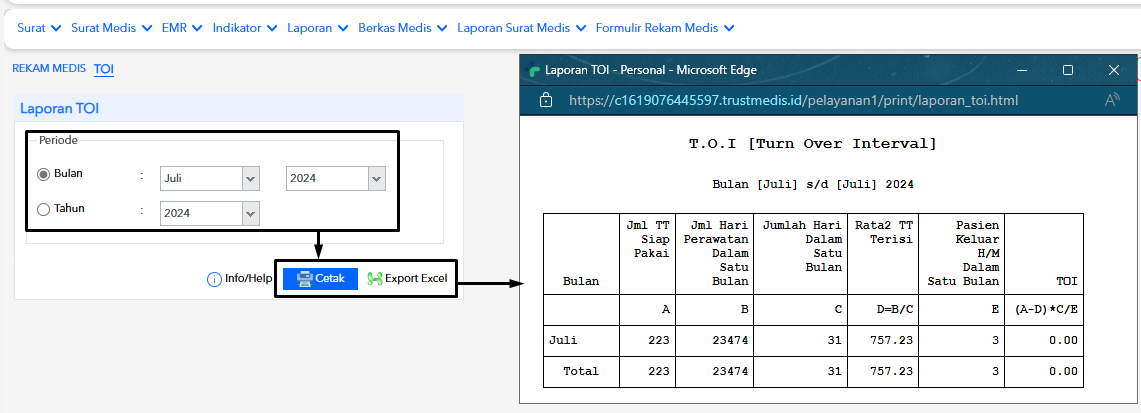1141x413 pixels.
Task: Click the Cetak print button
Action: [x=320, y=278]
